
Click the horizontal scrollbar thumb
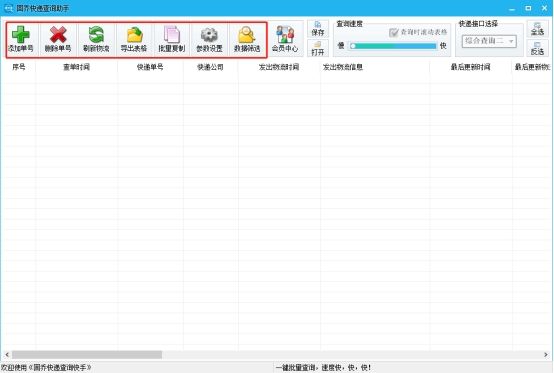click(87, 354)
